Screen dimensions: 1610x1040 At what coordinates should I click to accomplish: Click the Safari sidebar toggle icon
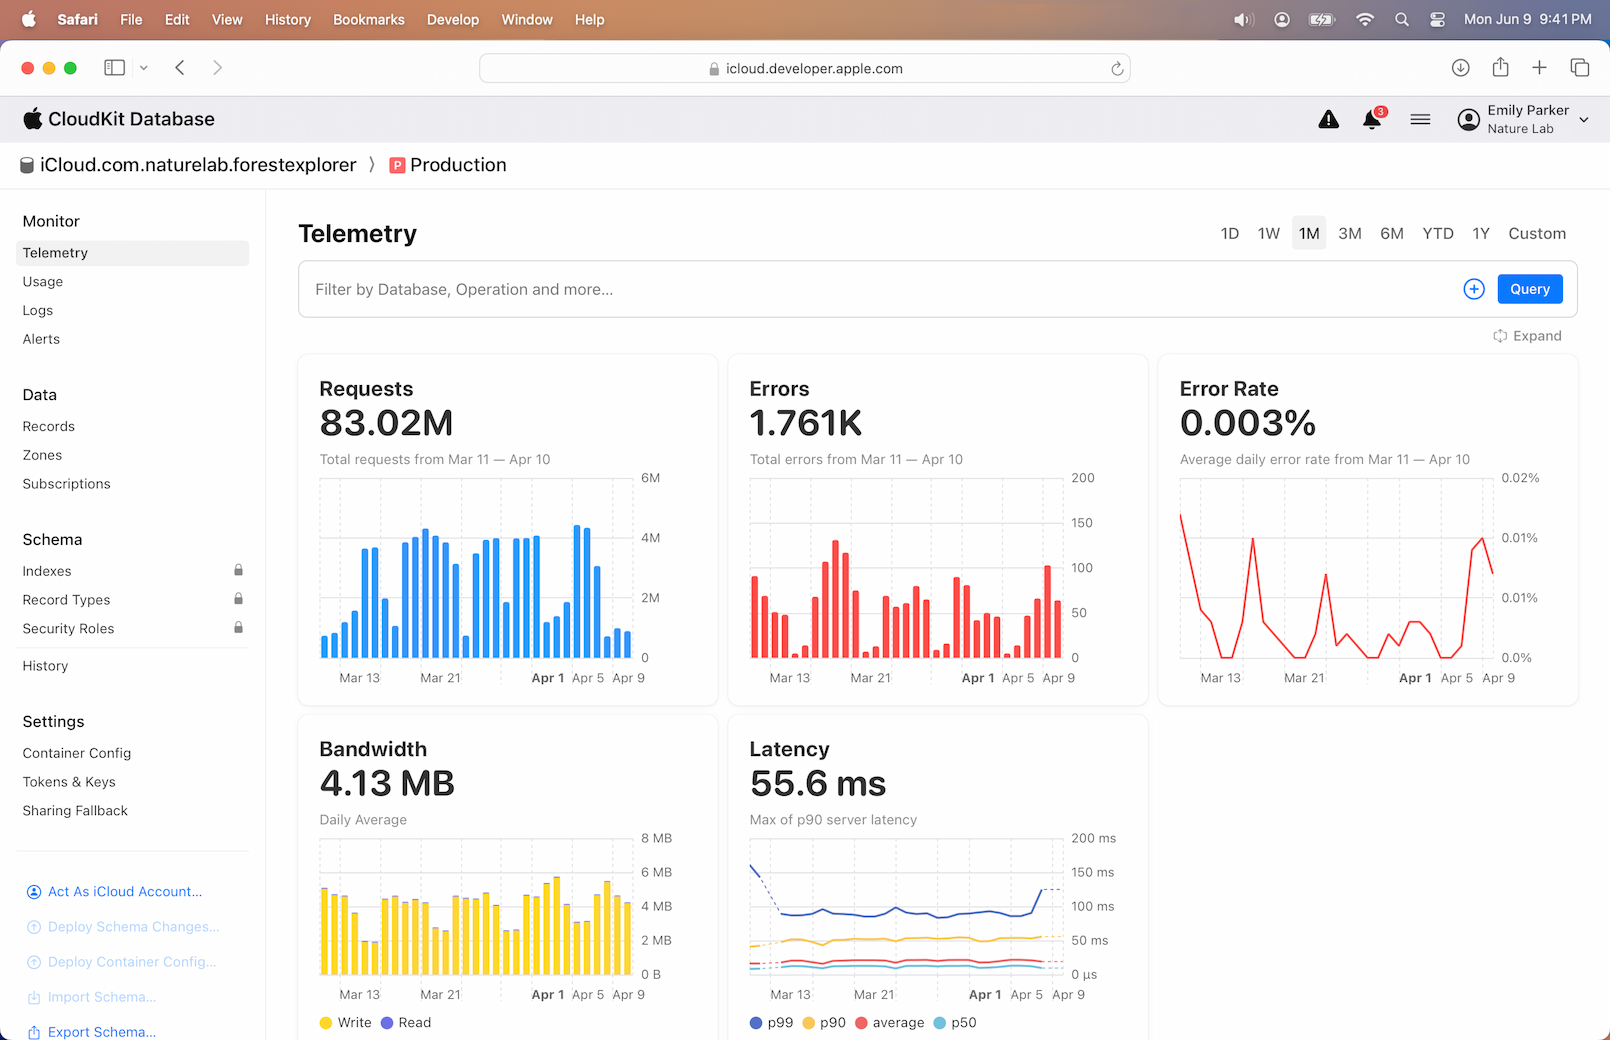tap(115, 68)
